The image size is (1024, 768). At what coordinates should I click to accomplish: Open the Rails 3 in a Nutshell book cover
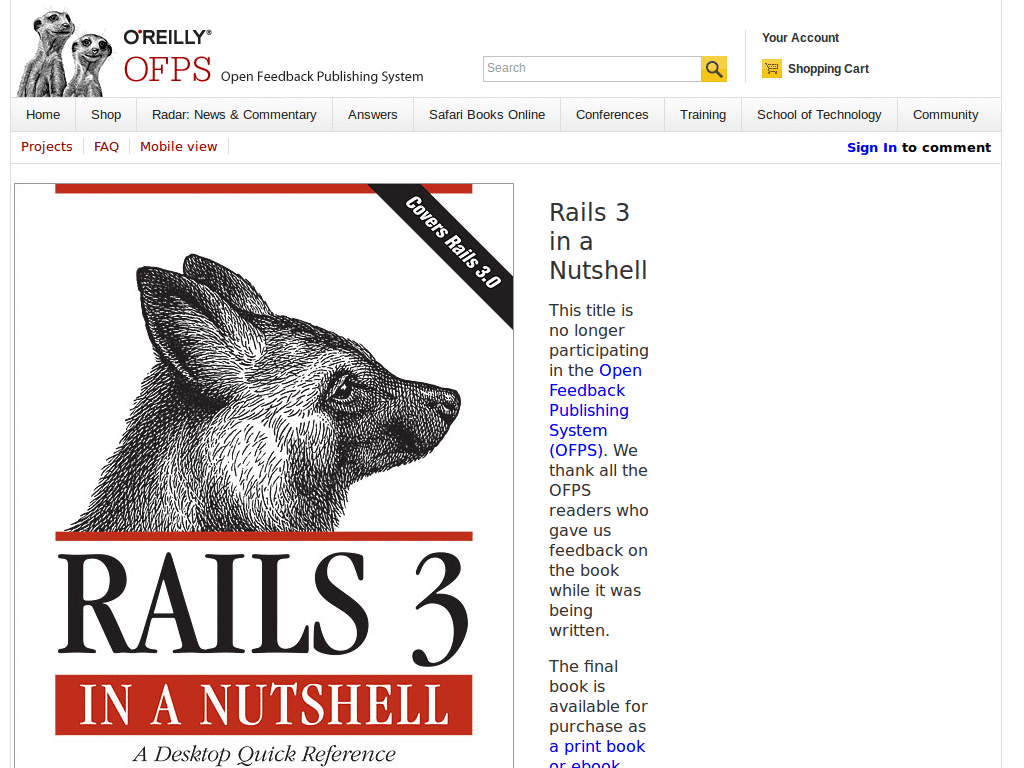pos(263,470)
